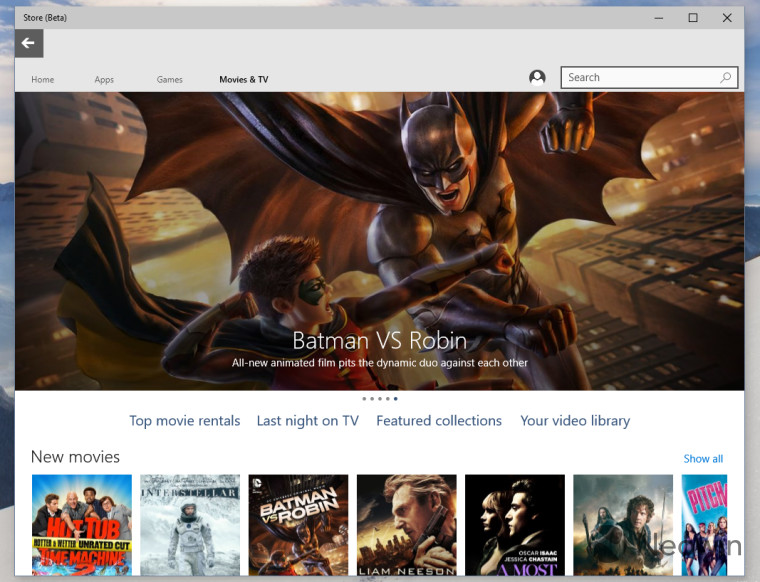Minimize the Store window
Screen dimensions: 760x582
(x=658, y=18)
